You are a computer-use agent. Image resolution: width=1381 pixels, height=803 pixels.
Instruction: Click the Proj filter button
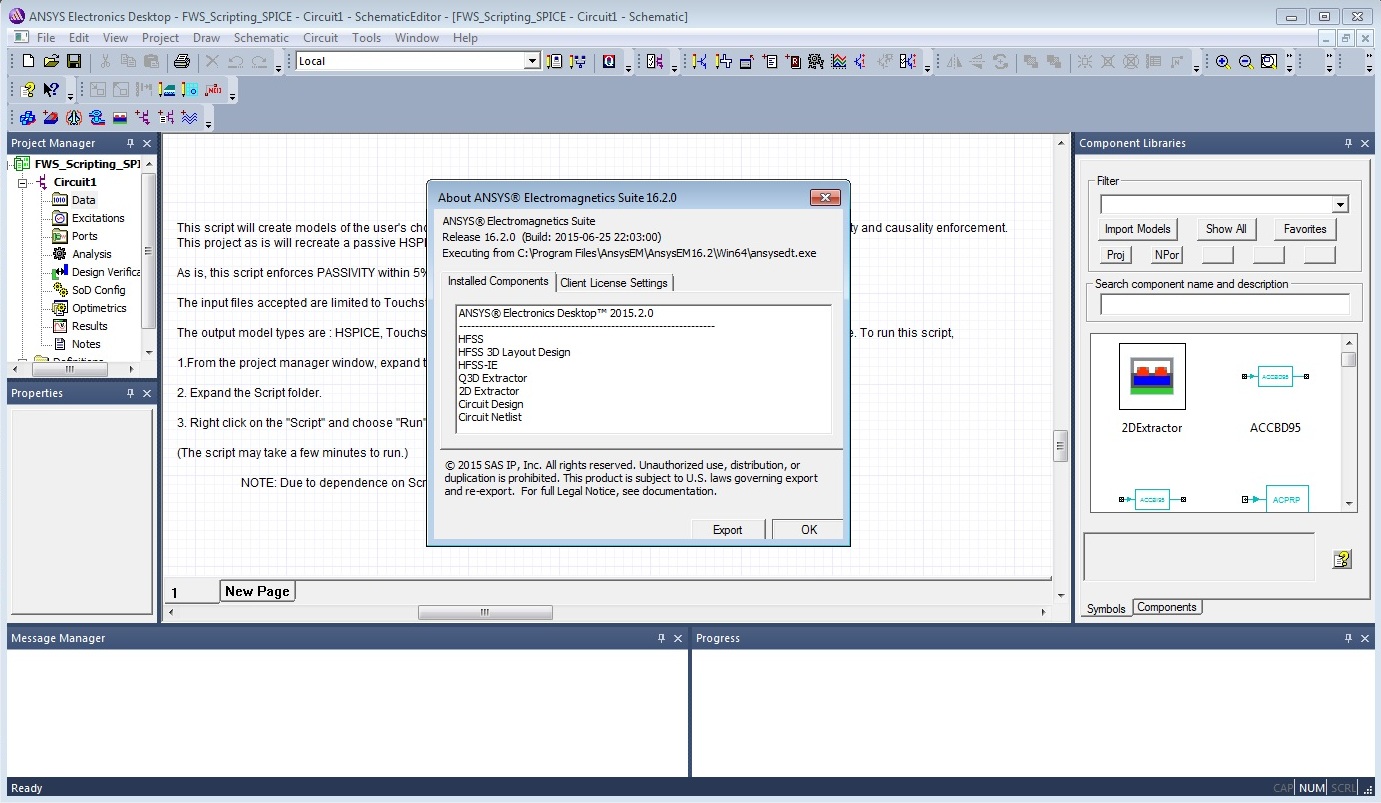click(x=1115, y=255)
